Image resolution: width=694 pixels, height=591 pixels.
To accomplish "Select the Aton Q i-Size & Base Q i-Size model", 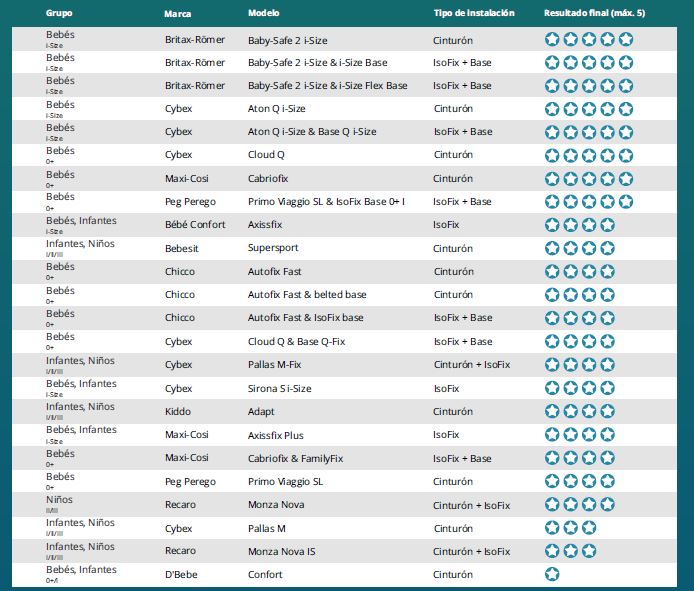I will tap(312, 132).
